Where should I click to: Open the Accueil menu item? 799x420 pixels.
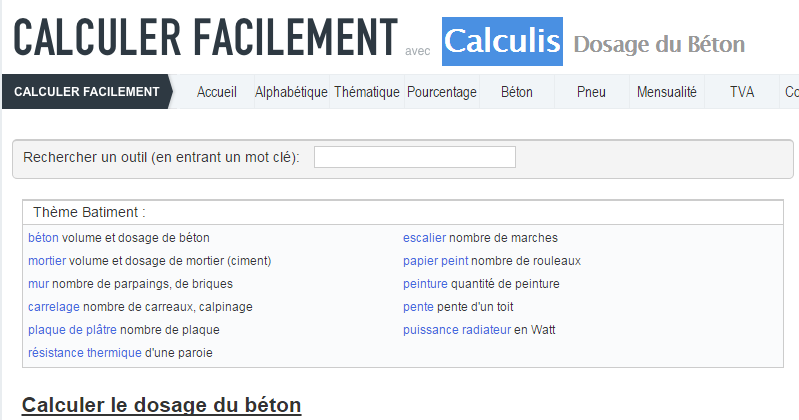point(217,92)
